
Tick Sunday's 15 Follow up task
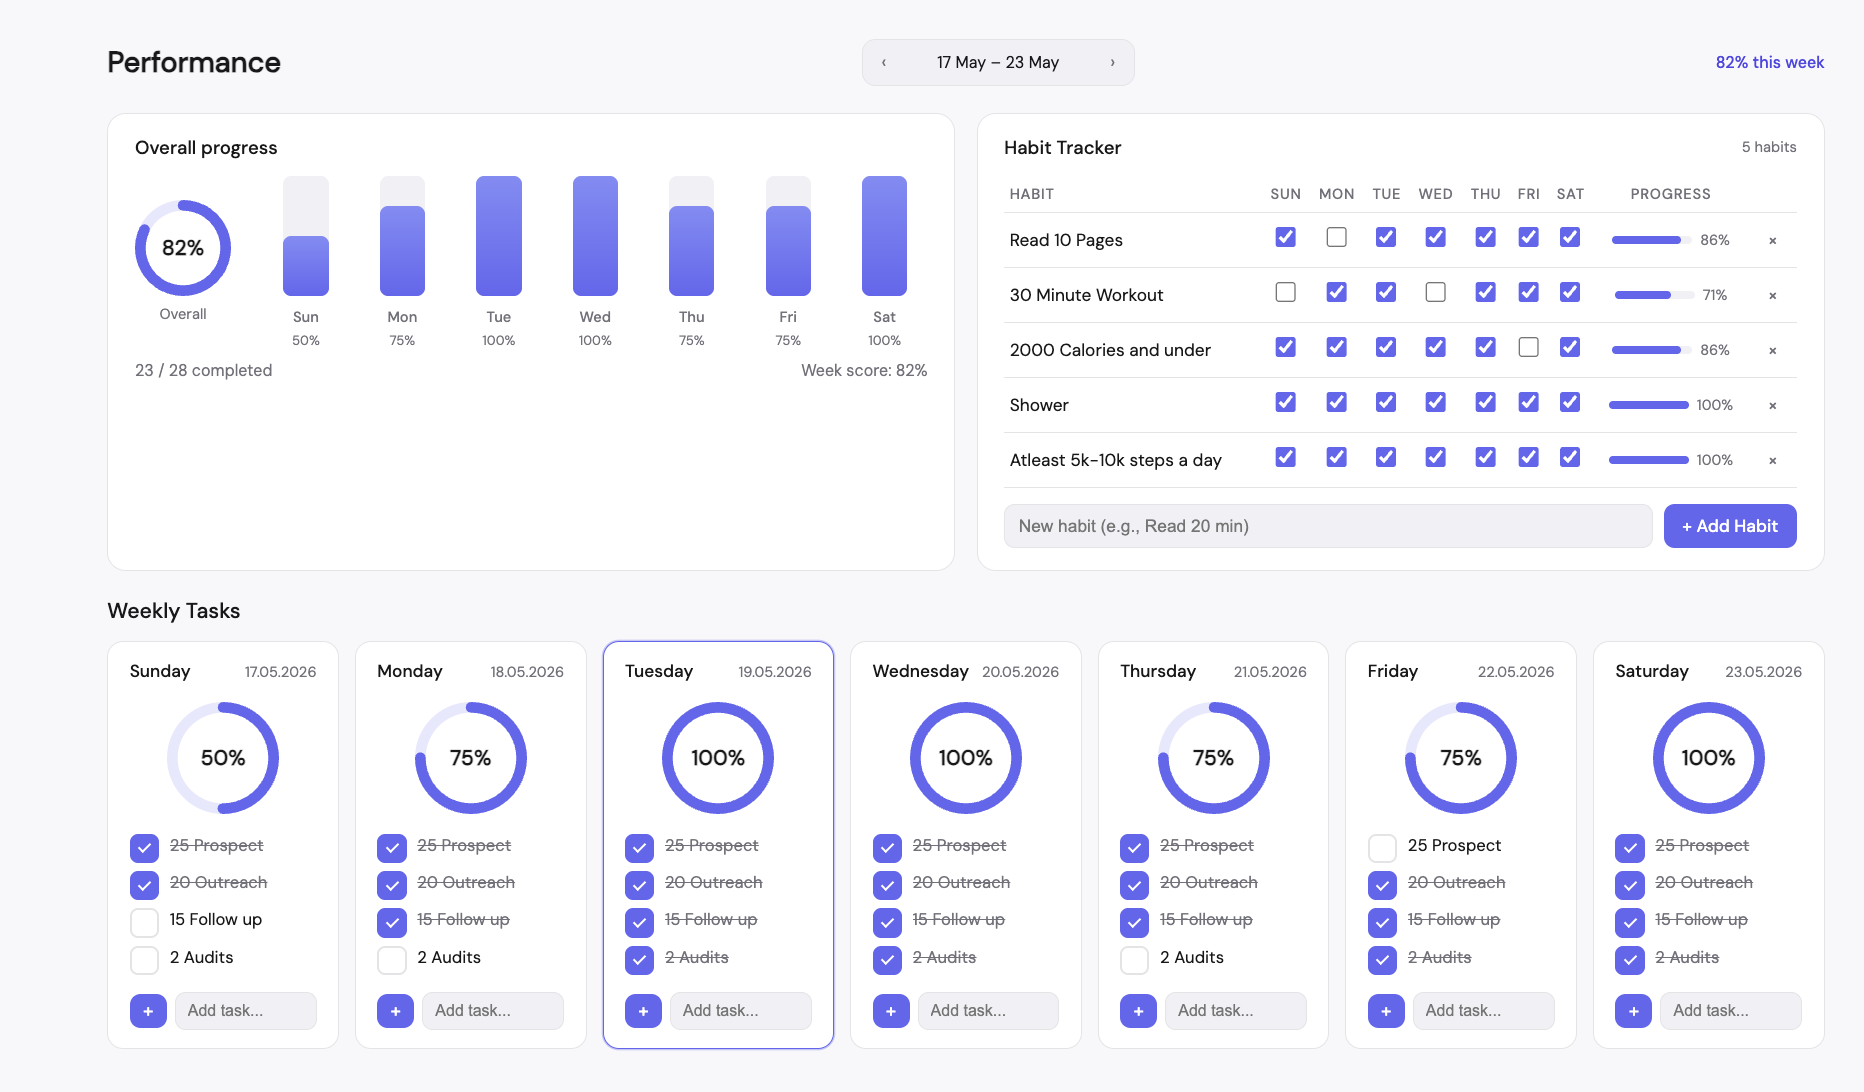(144, 922)
